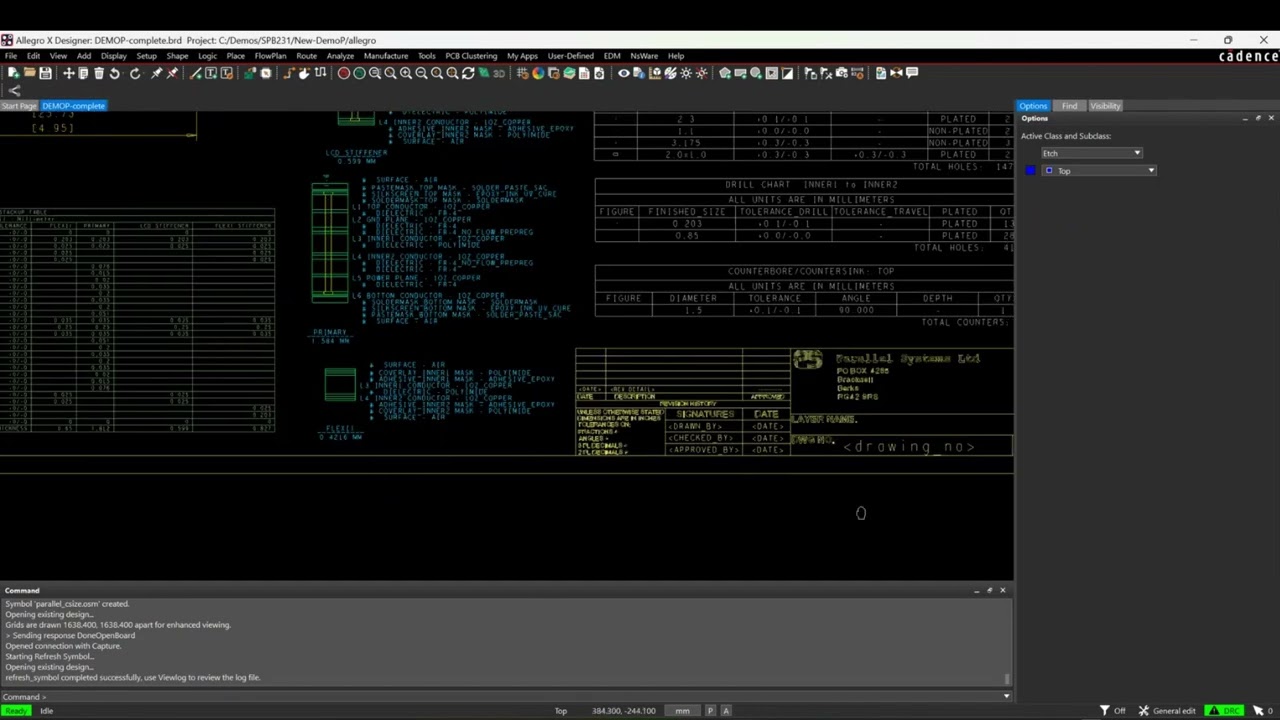Screen dimensions: 1280x720
Task: Click the eye visibility toolbar icon
Action: (624, 73)
